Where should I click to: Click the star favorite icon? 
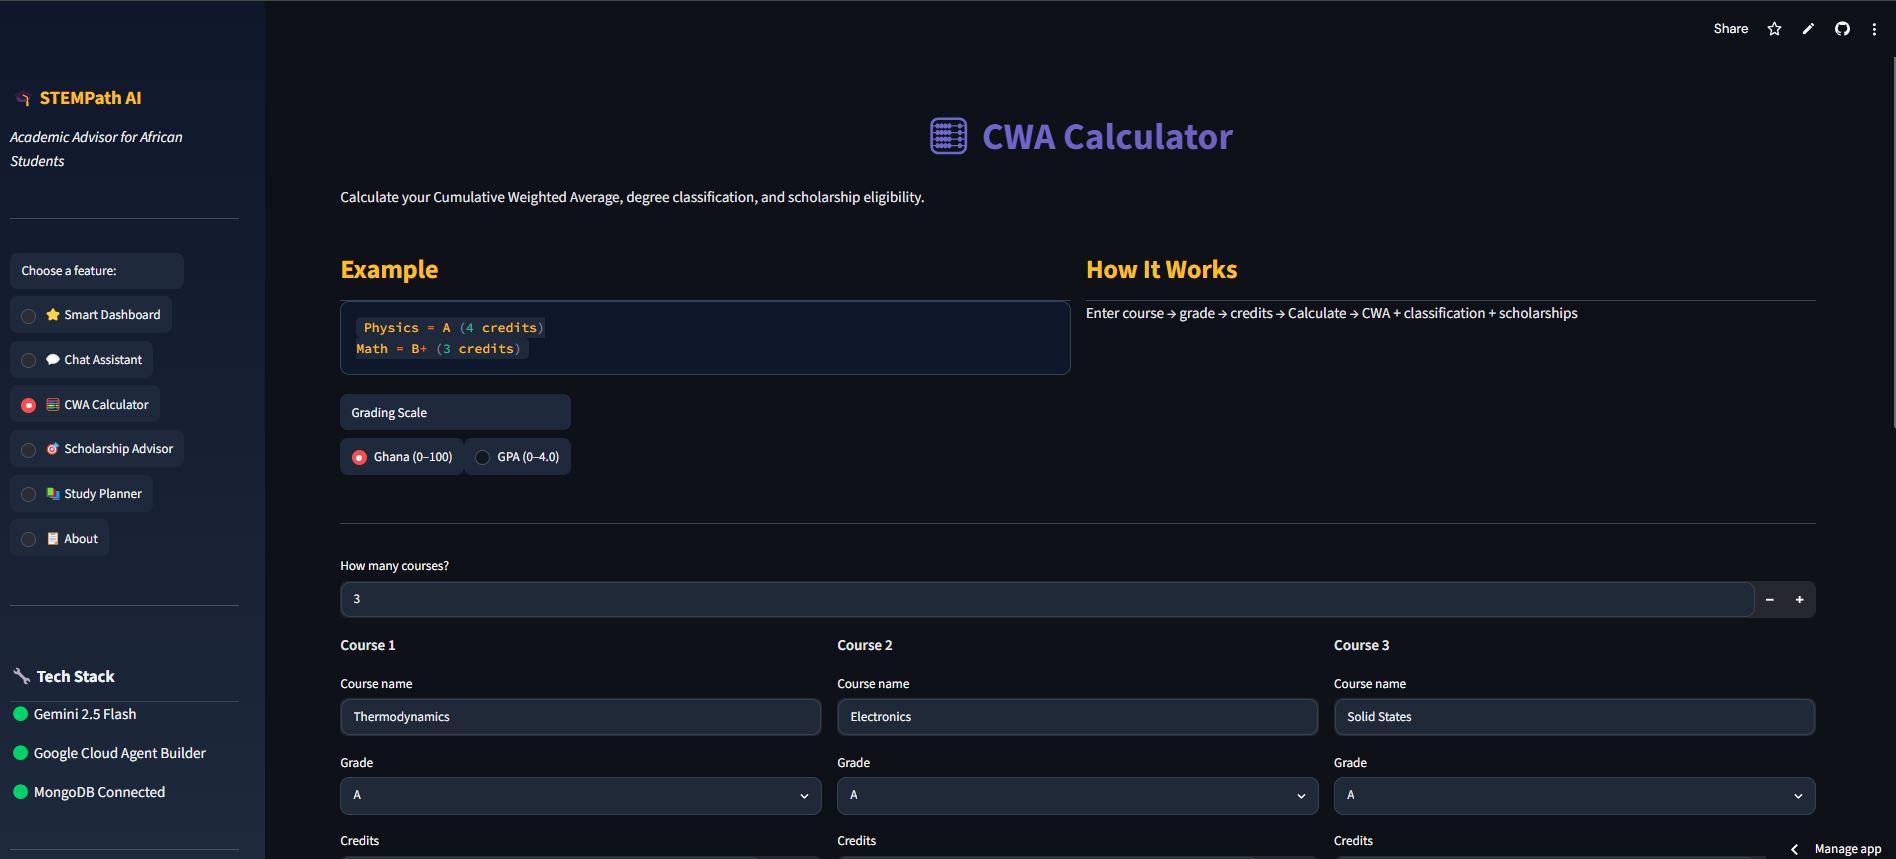tap(1774, 29)
